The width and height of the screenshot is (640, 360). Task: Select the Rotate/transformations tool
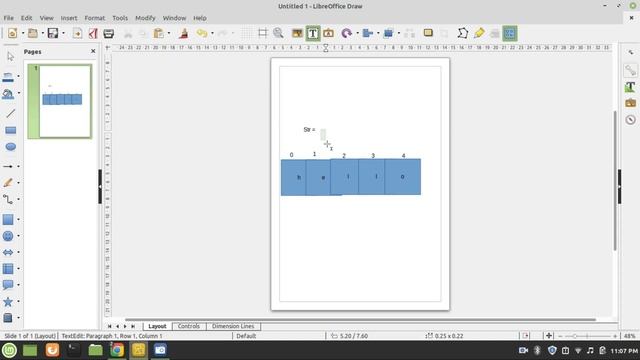tap(347, 33)
